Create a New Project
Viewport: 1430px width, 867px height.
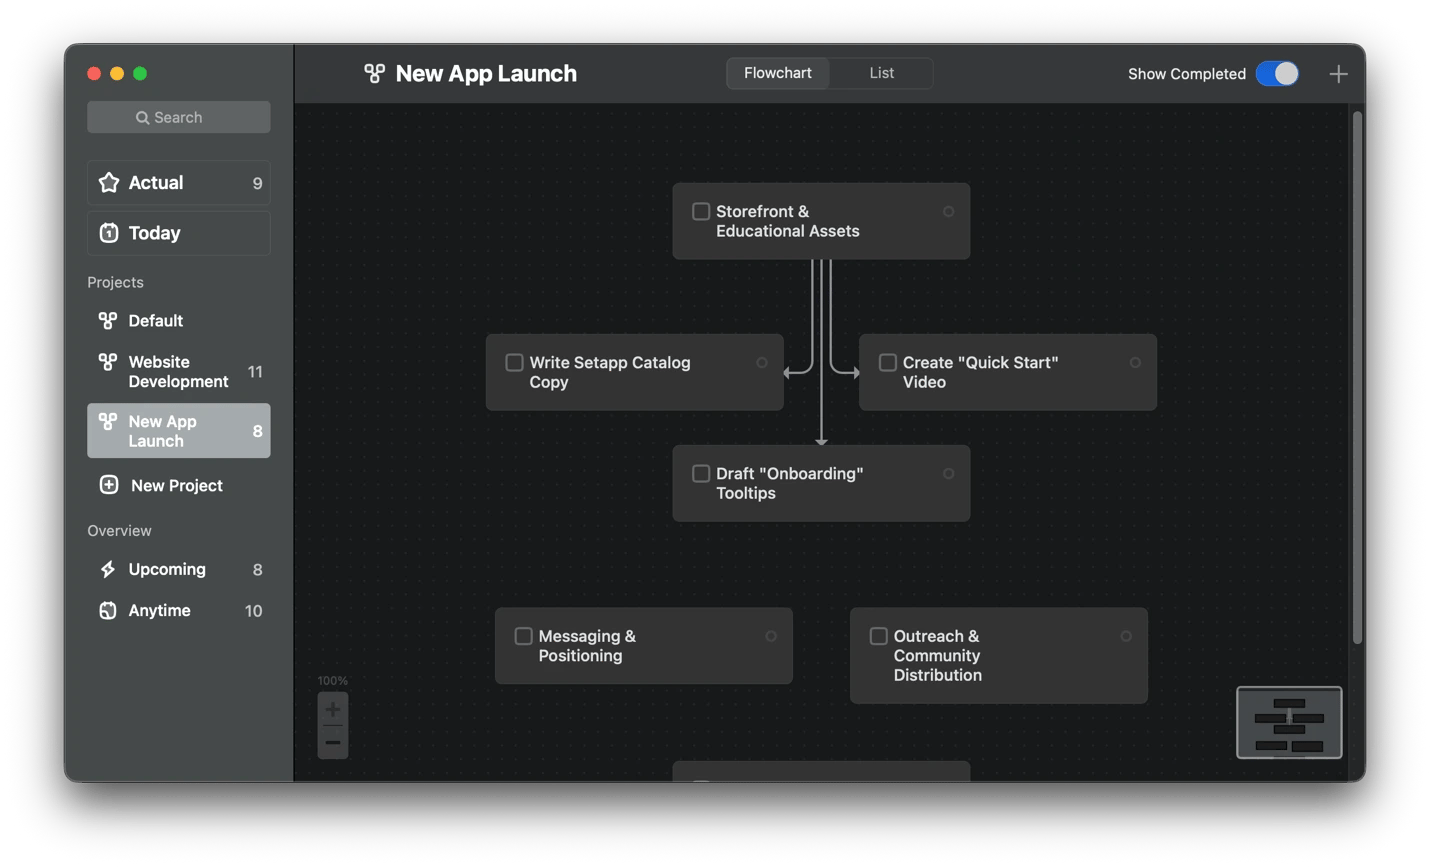tap(179, 485)
